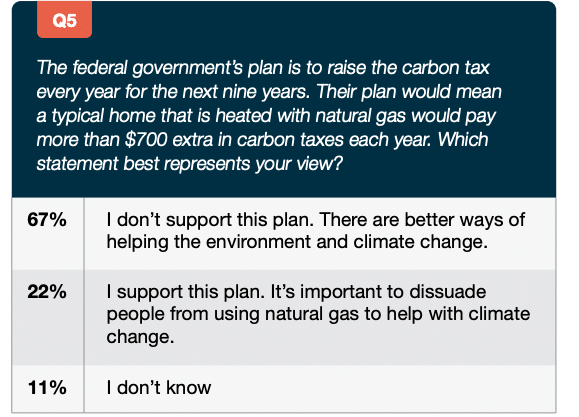The width and height of the screenshot is (579, 417).
Task: Click "I don't support this plan" sentence
Action: coord(210,220)
